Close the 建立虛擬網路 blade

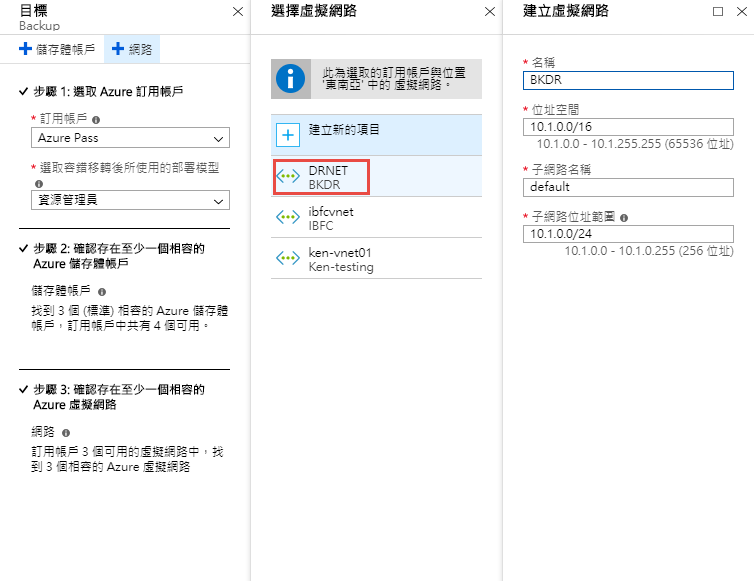point(742,12)
